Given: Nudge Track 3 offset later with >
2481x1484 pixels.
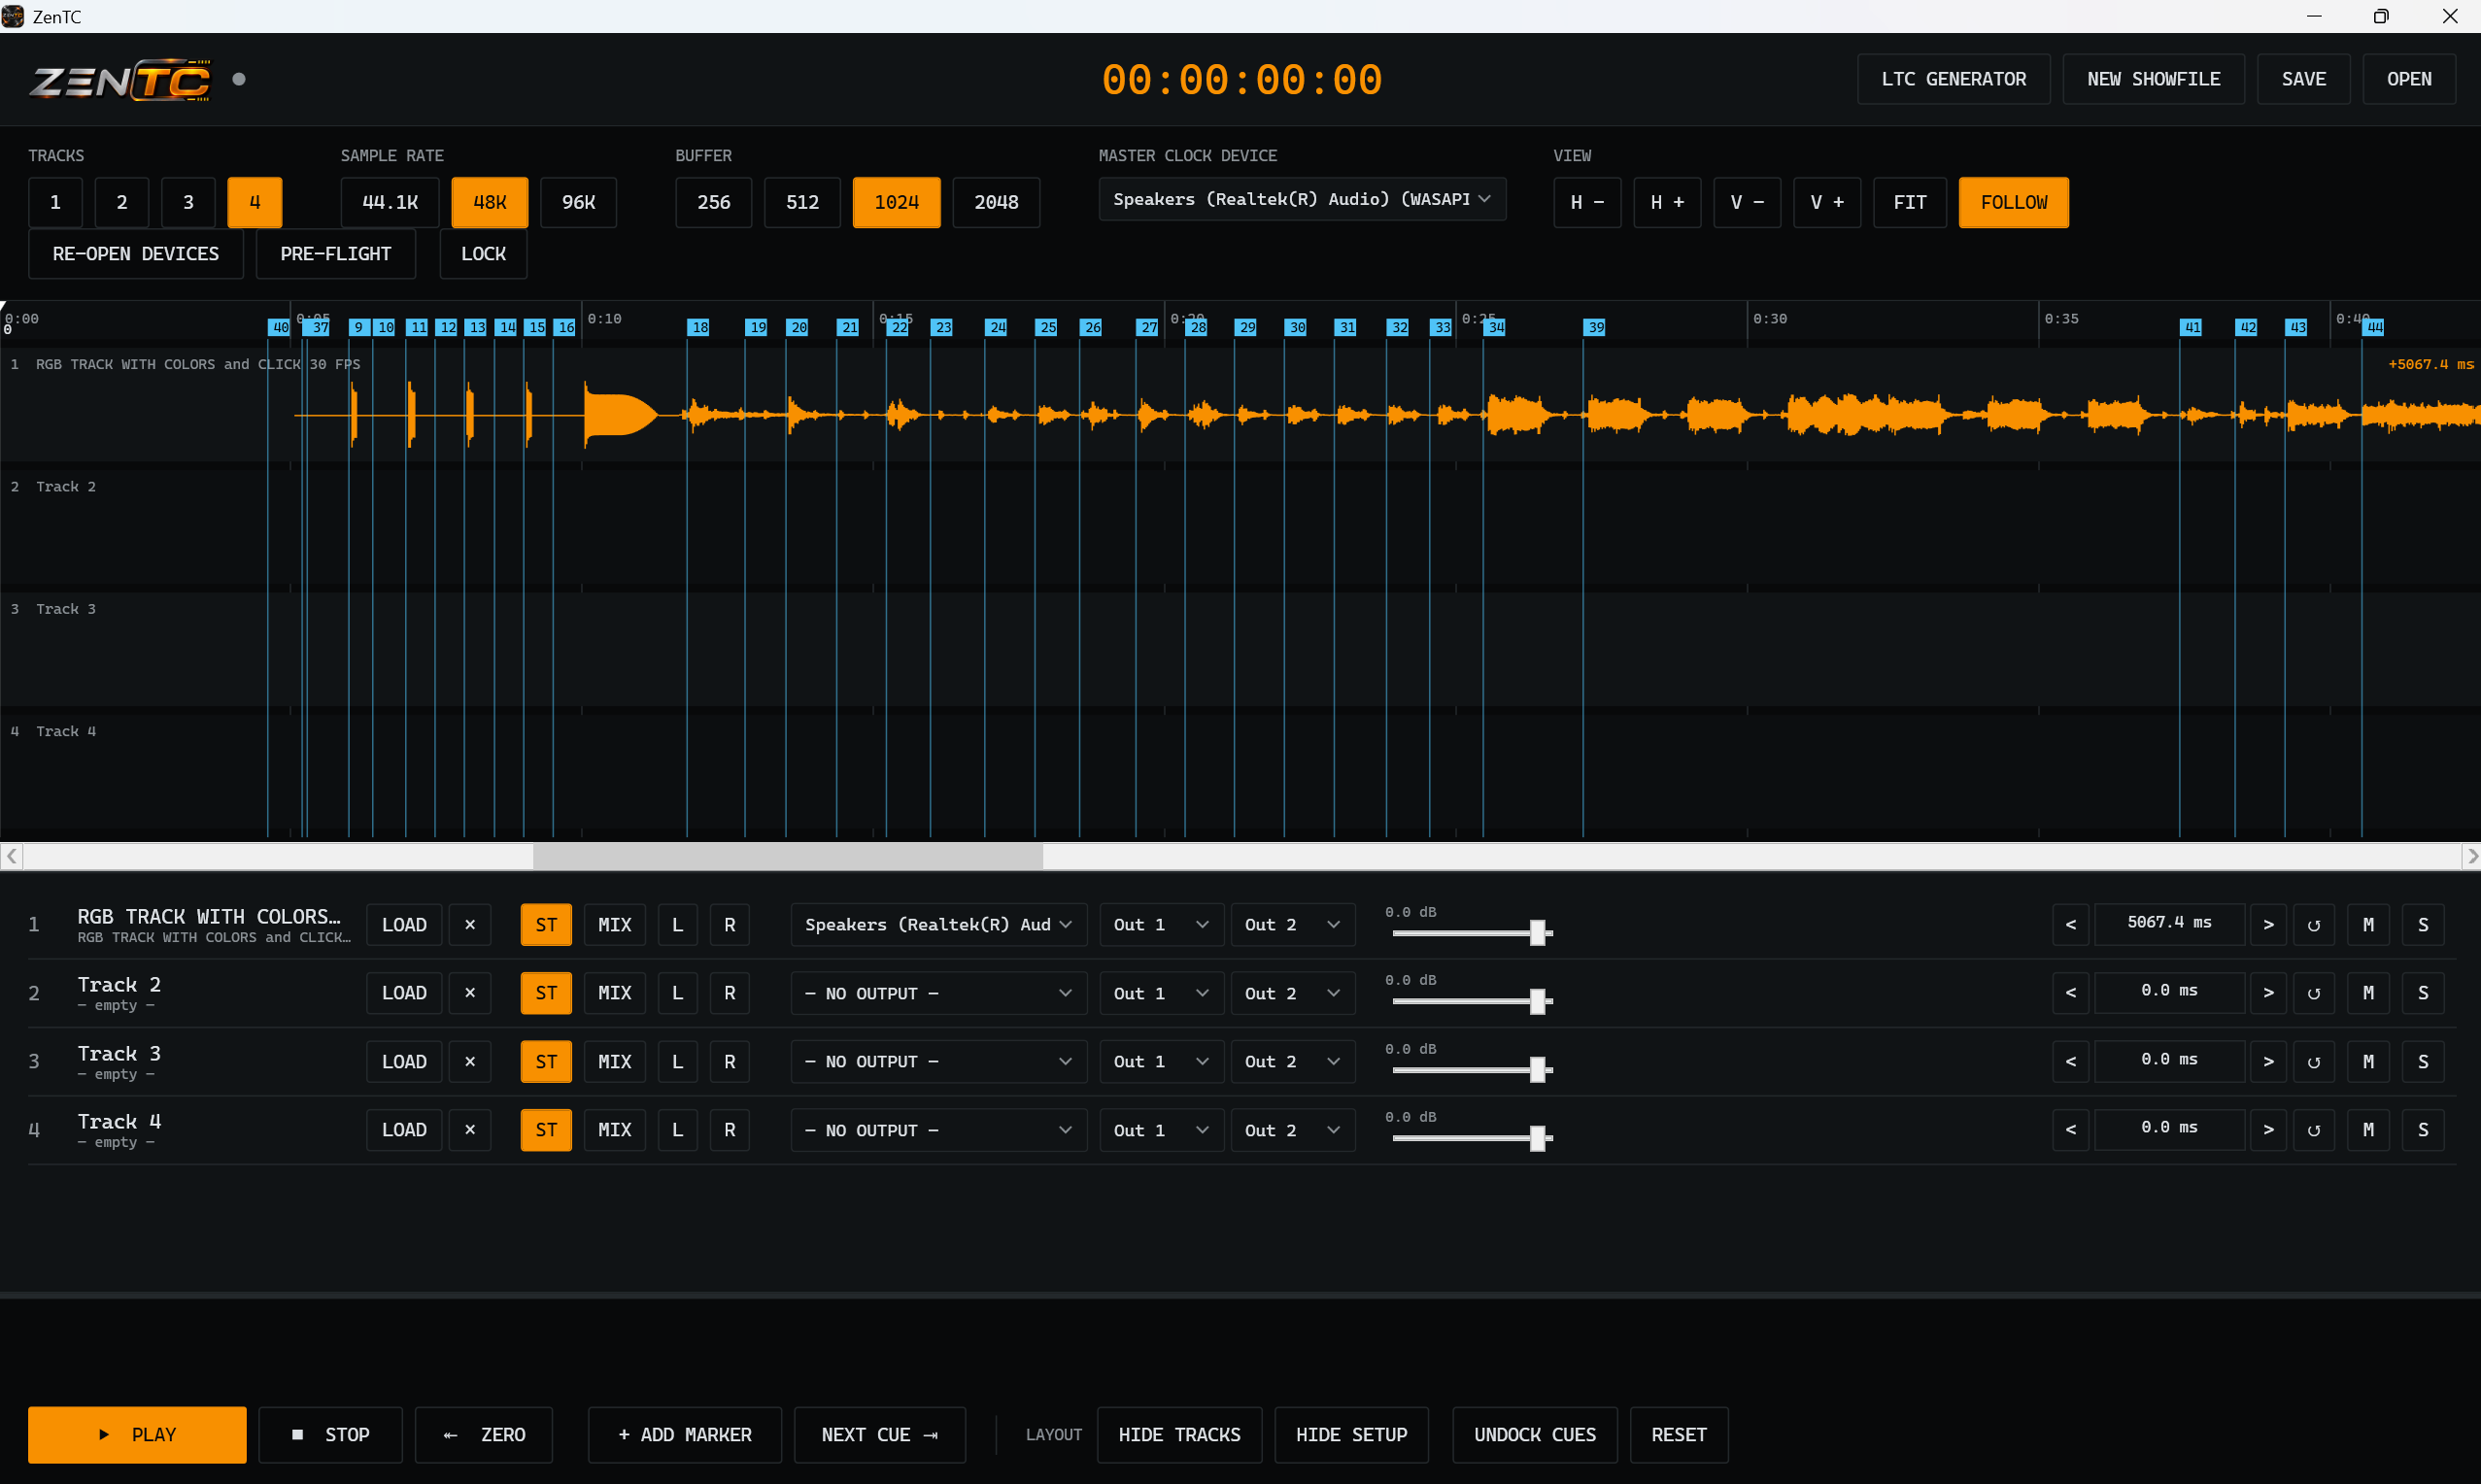Looking at the screenshot, I should tap(2269, 1061).
